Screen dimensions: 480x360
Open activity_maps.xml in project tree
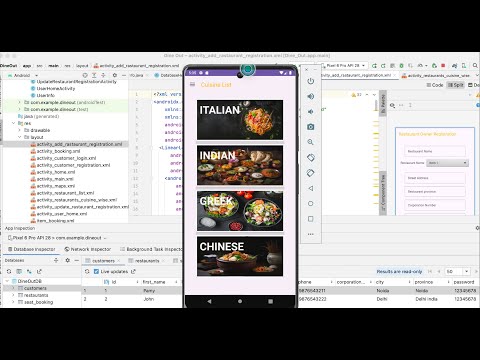(x=56, y=186)
